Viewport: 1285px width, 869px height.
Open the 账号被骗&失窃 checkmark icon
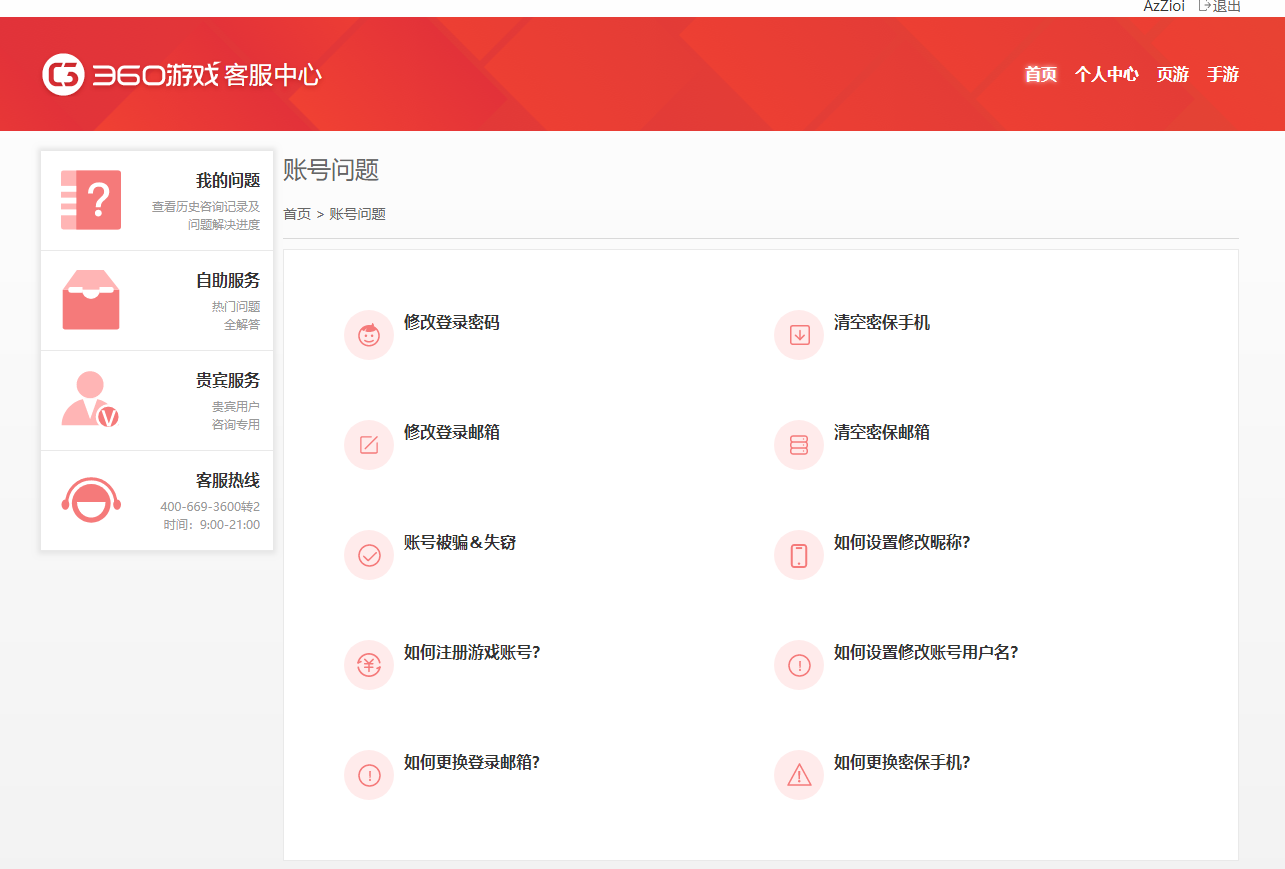[x=368, y=554]
